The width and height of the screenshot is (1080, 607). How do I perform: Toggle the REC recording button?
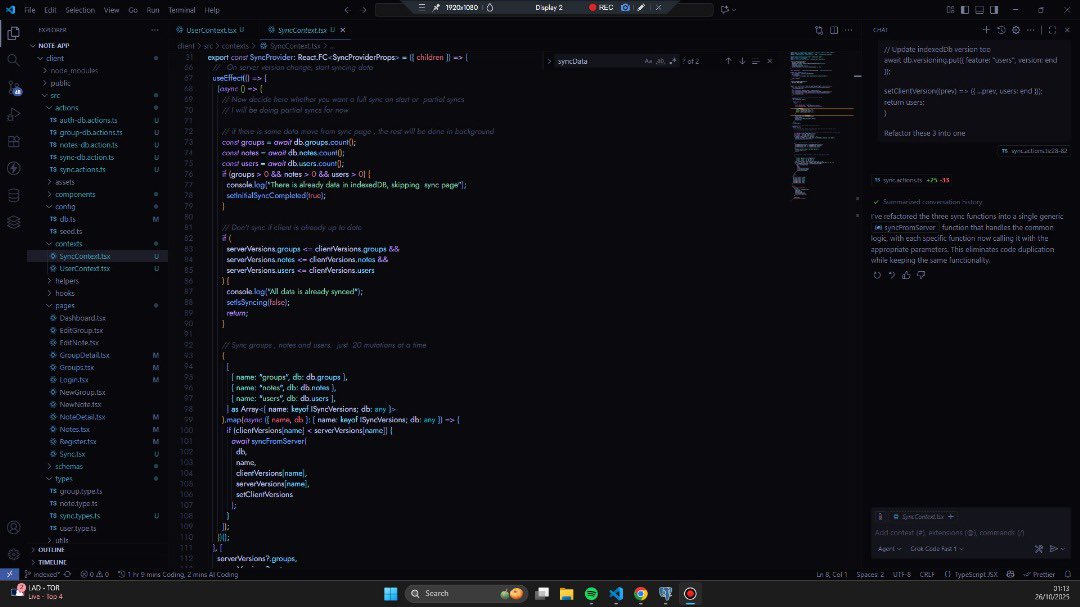(601, 8)
